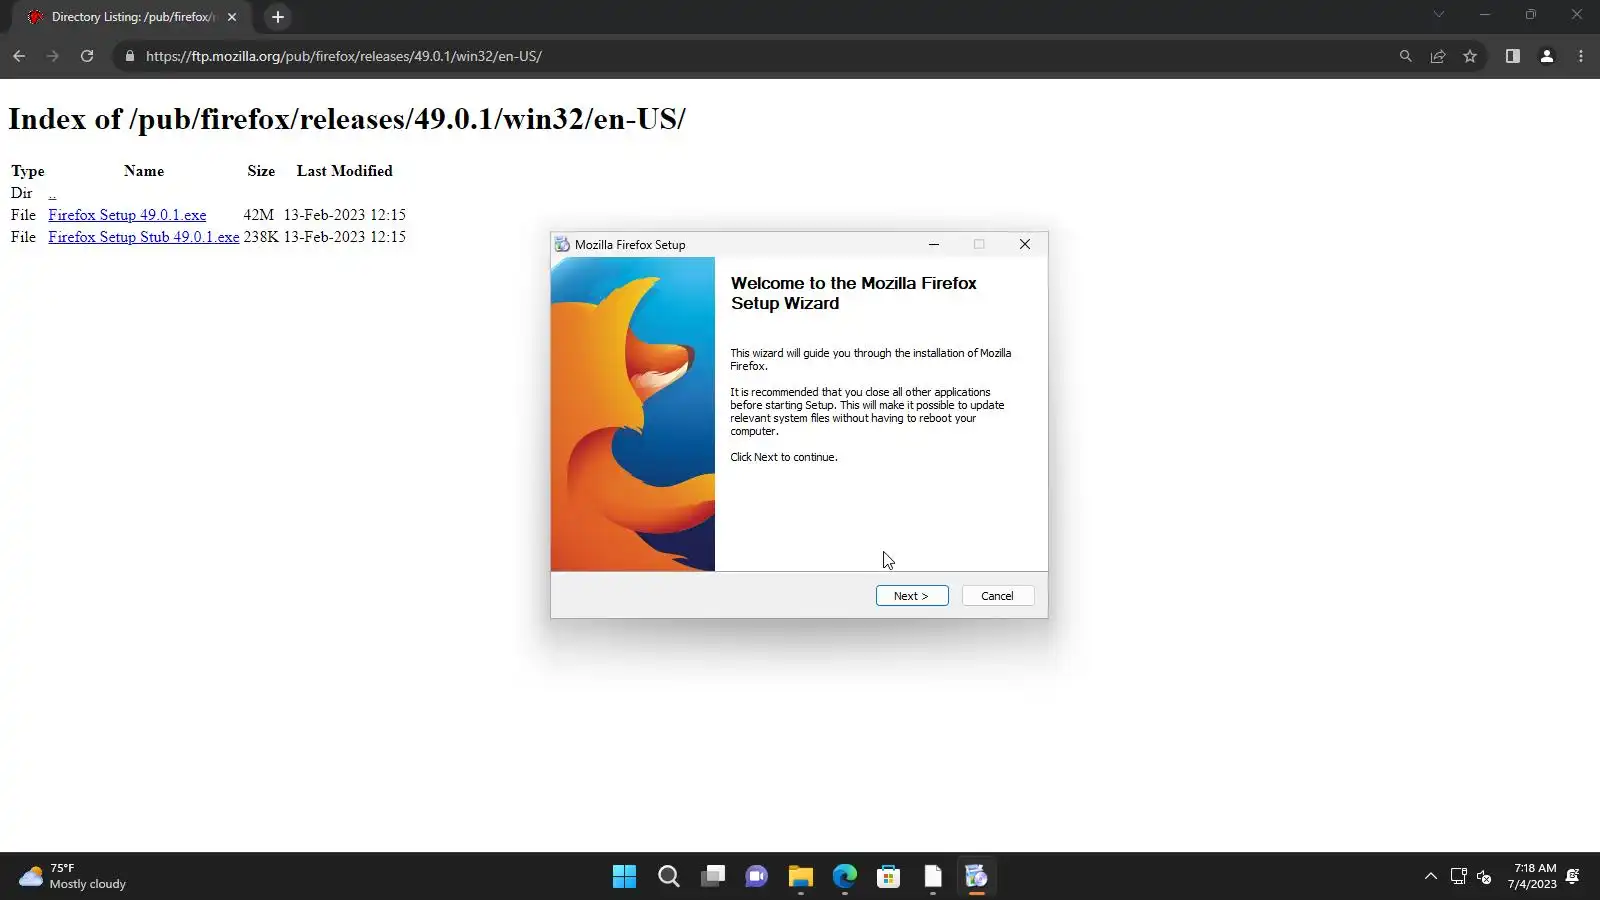Click Next in Firefox Setup wizard
The width and height of the screenshot is (1600, 900).
tap(912, 596)
